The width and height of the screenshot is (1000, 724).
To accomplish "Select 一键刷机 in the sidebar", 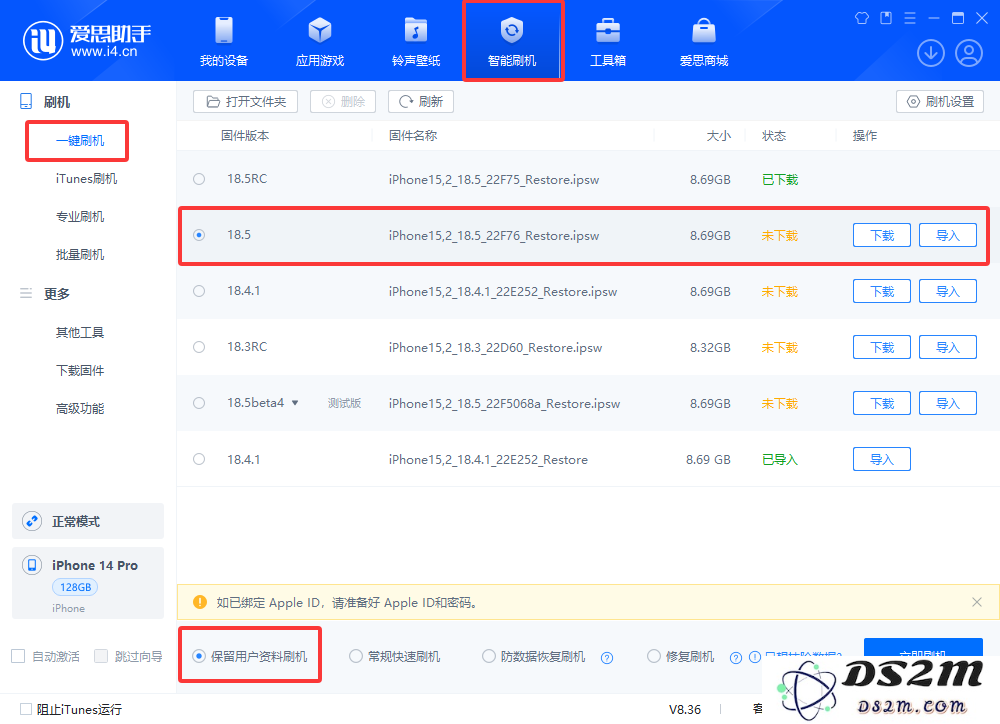I will 80,140.
